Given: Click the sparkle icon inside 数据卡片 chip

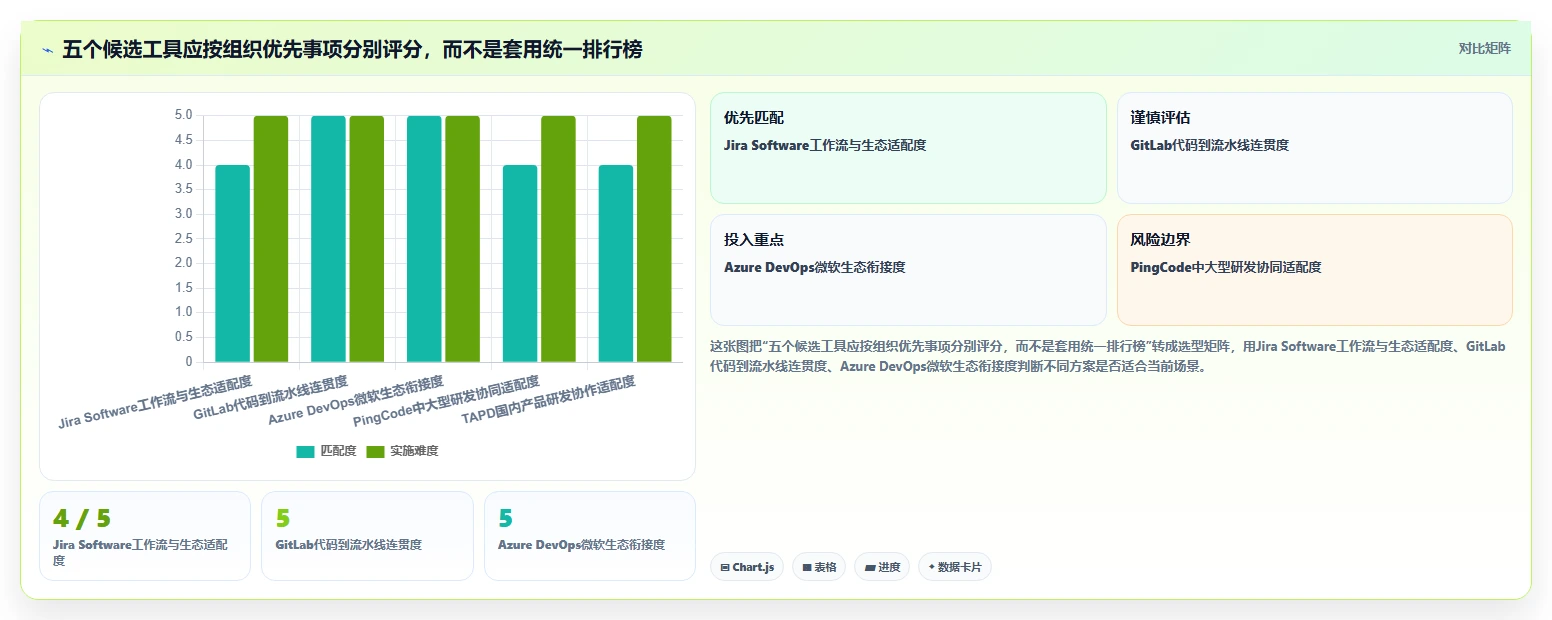Looking at the screenshot, I should pos(932,567).
